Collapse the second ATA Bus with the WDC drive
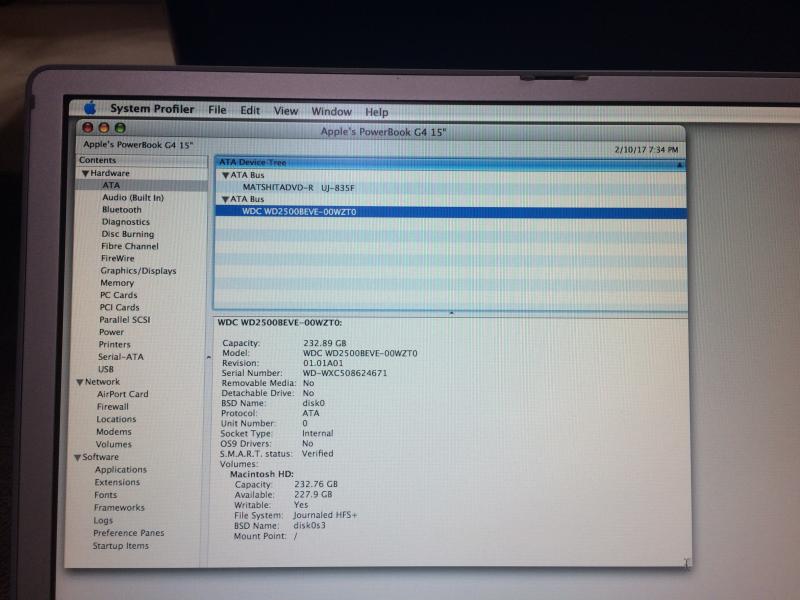800x600 pixels. (225, 199)
